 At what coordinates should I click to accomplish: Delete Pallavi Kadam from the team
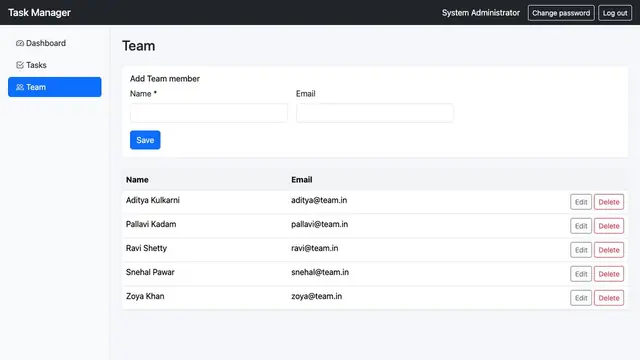coord(609,226)
